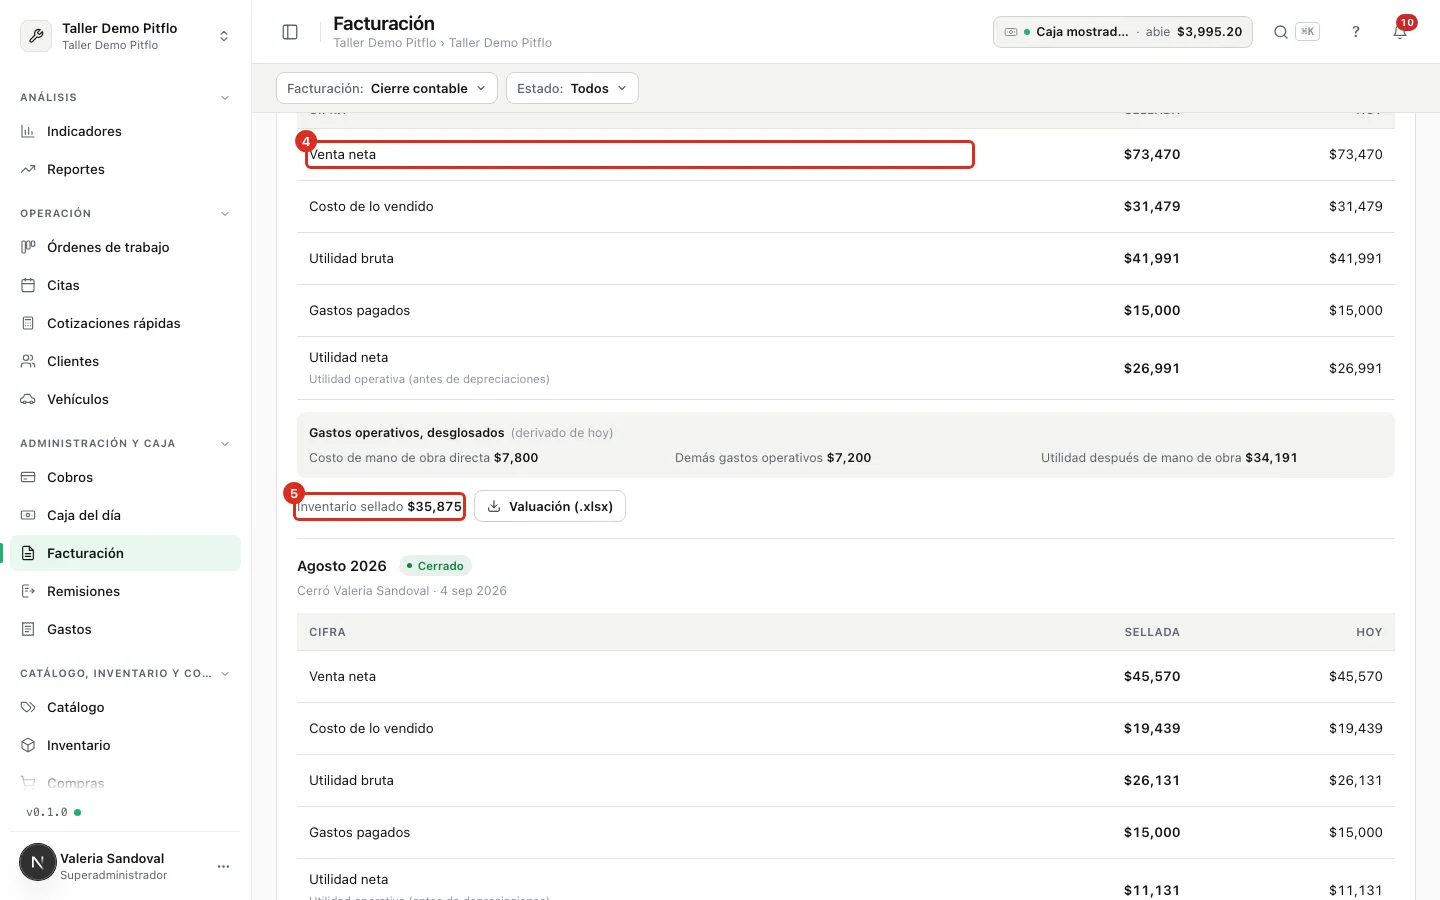Click Costo de mano de obra directa $7,800
The image size is (1440, 900).
coord(424,458)
